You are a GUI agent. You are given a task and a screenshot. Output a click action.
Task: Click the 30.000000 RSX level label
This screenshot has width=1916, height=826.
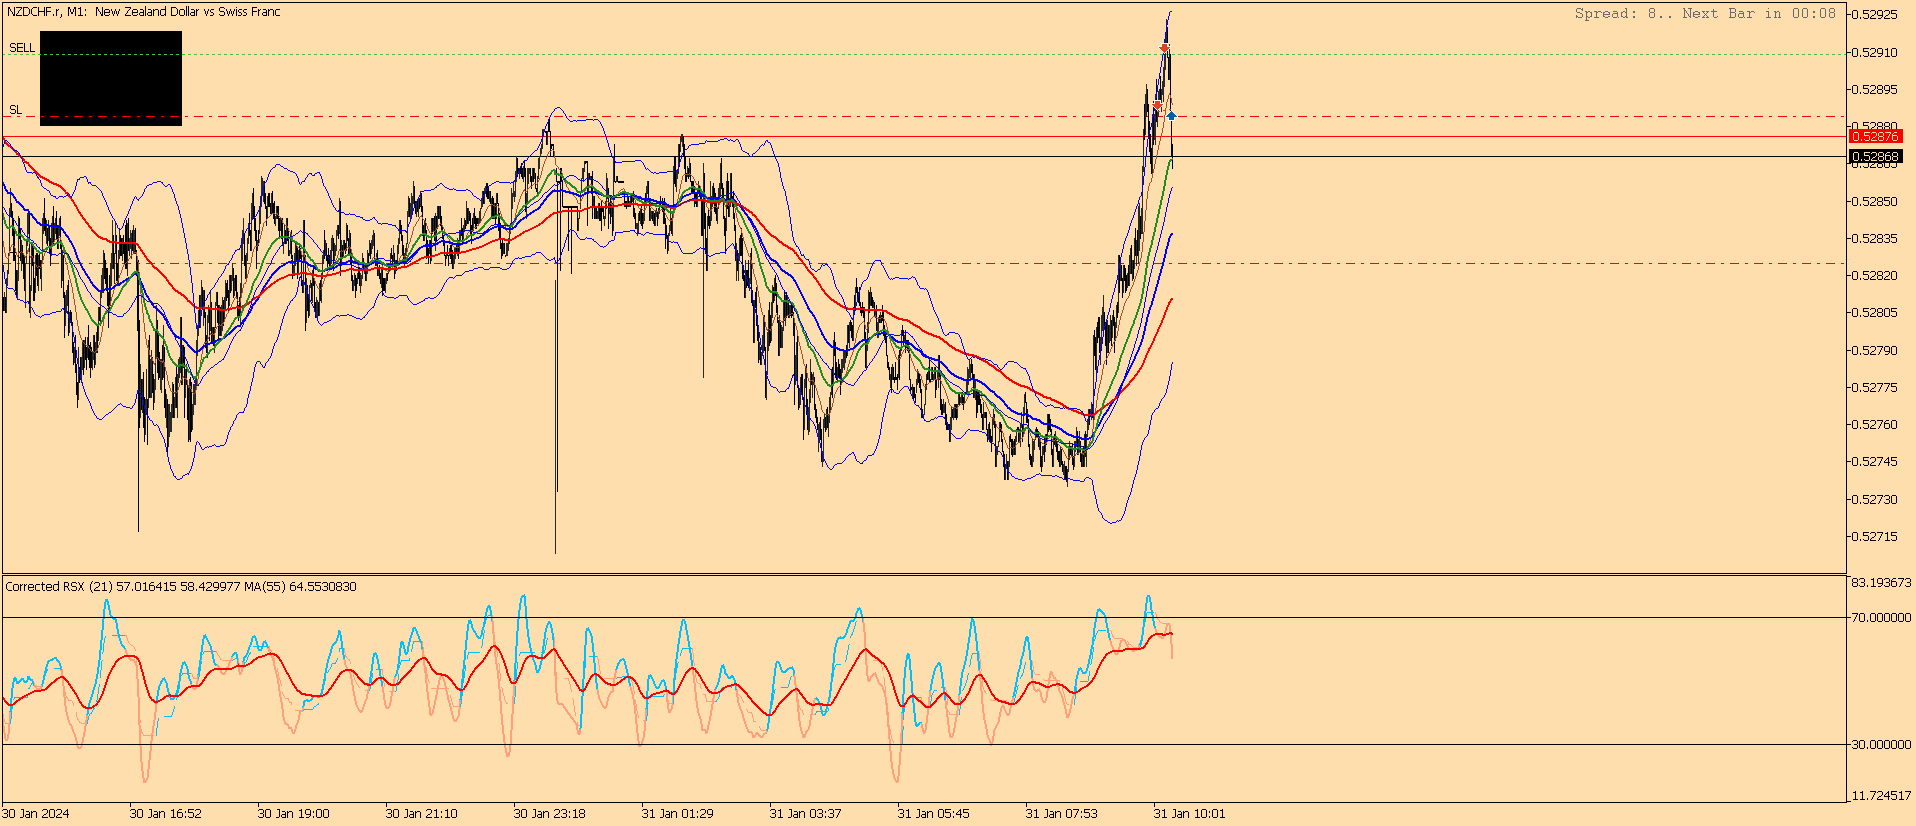click(x=1881, y=745)
